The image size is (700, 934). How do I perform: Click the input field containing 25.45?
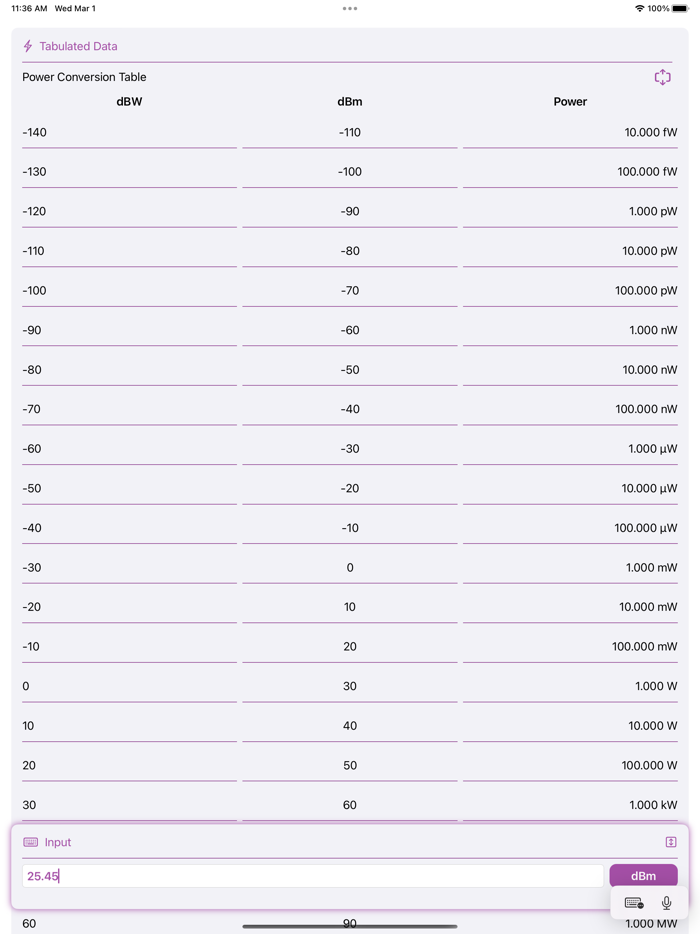click(x=312, y=876)
